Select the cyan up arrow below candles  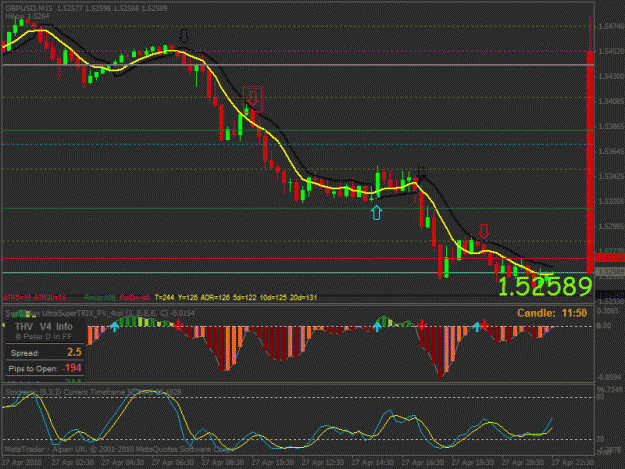click(376, 213)
